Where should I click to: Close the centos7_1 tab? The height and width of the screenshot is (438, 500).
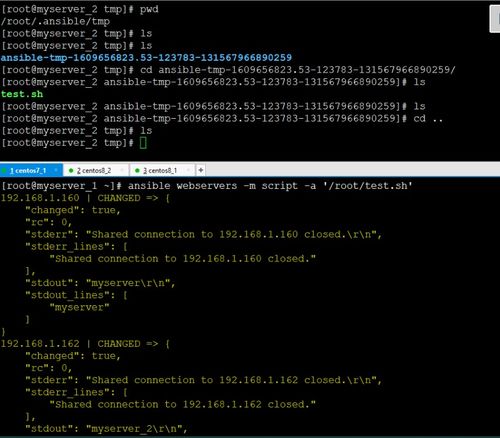[56, 170]
